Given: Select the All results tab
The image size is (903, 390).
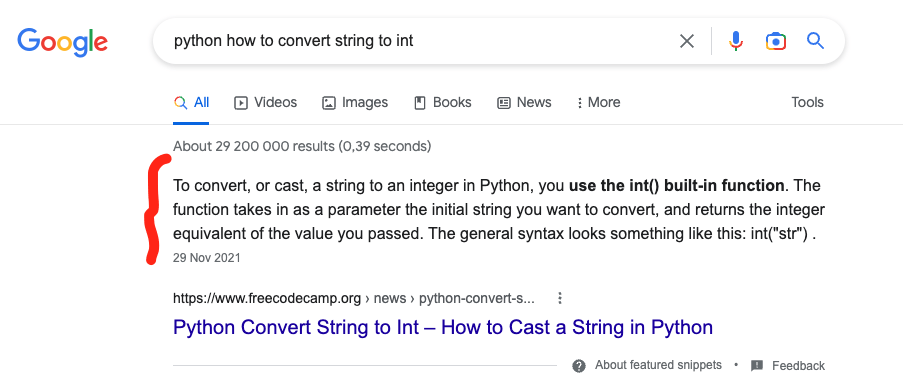Looking at the screenshot, I should [x=191, y=103].
